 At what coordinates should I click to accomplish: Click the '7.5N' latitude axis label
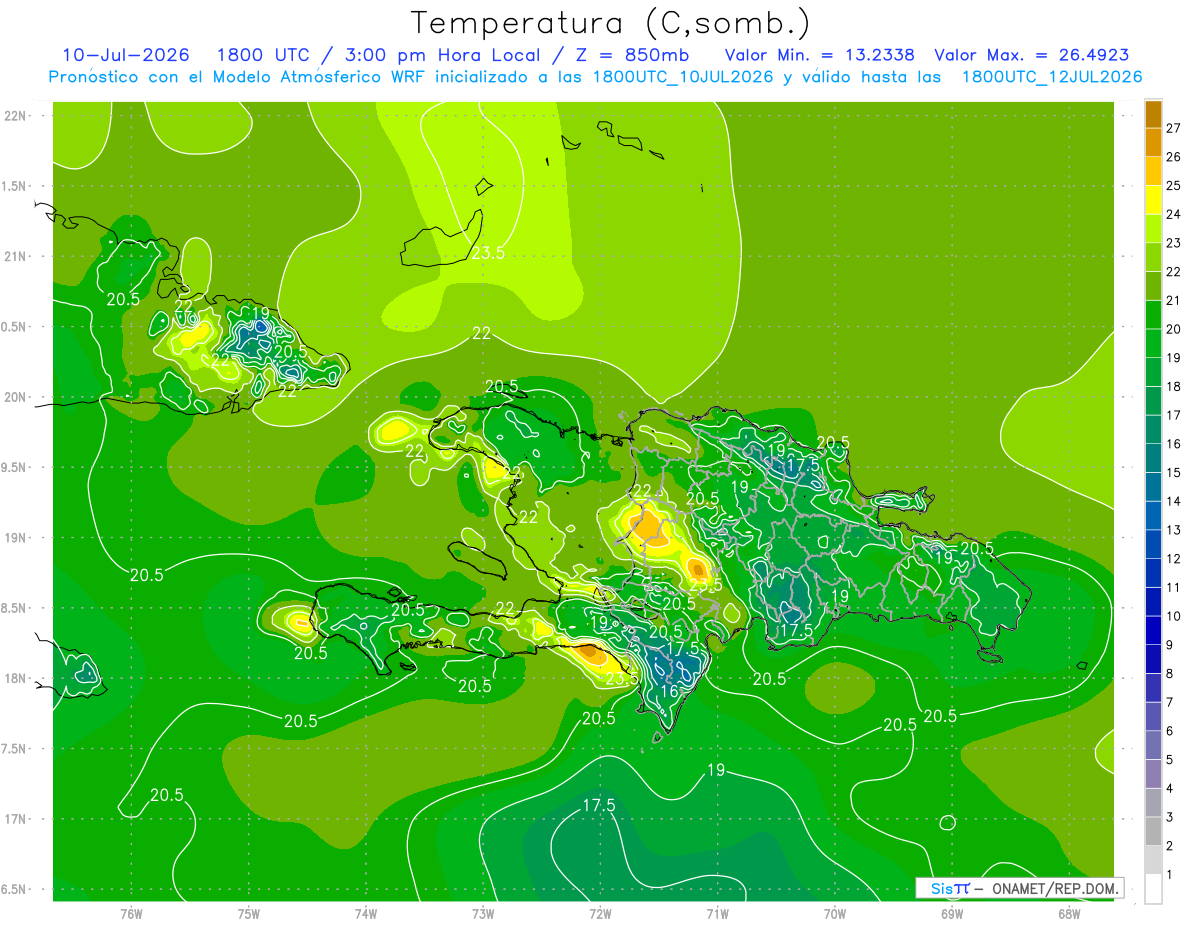coord(14,749)
